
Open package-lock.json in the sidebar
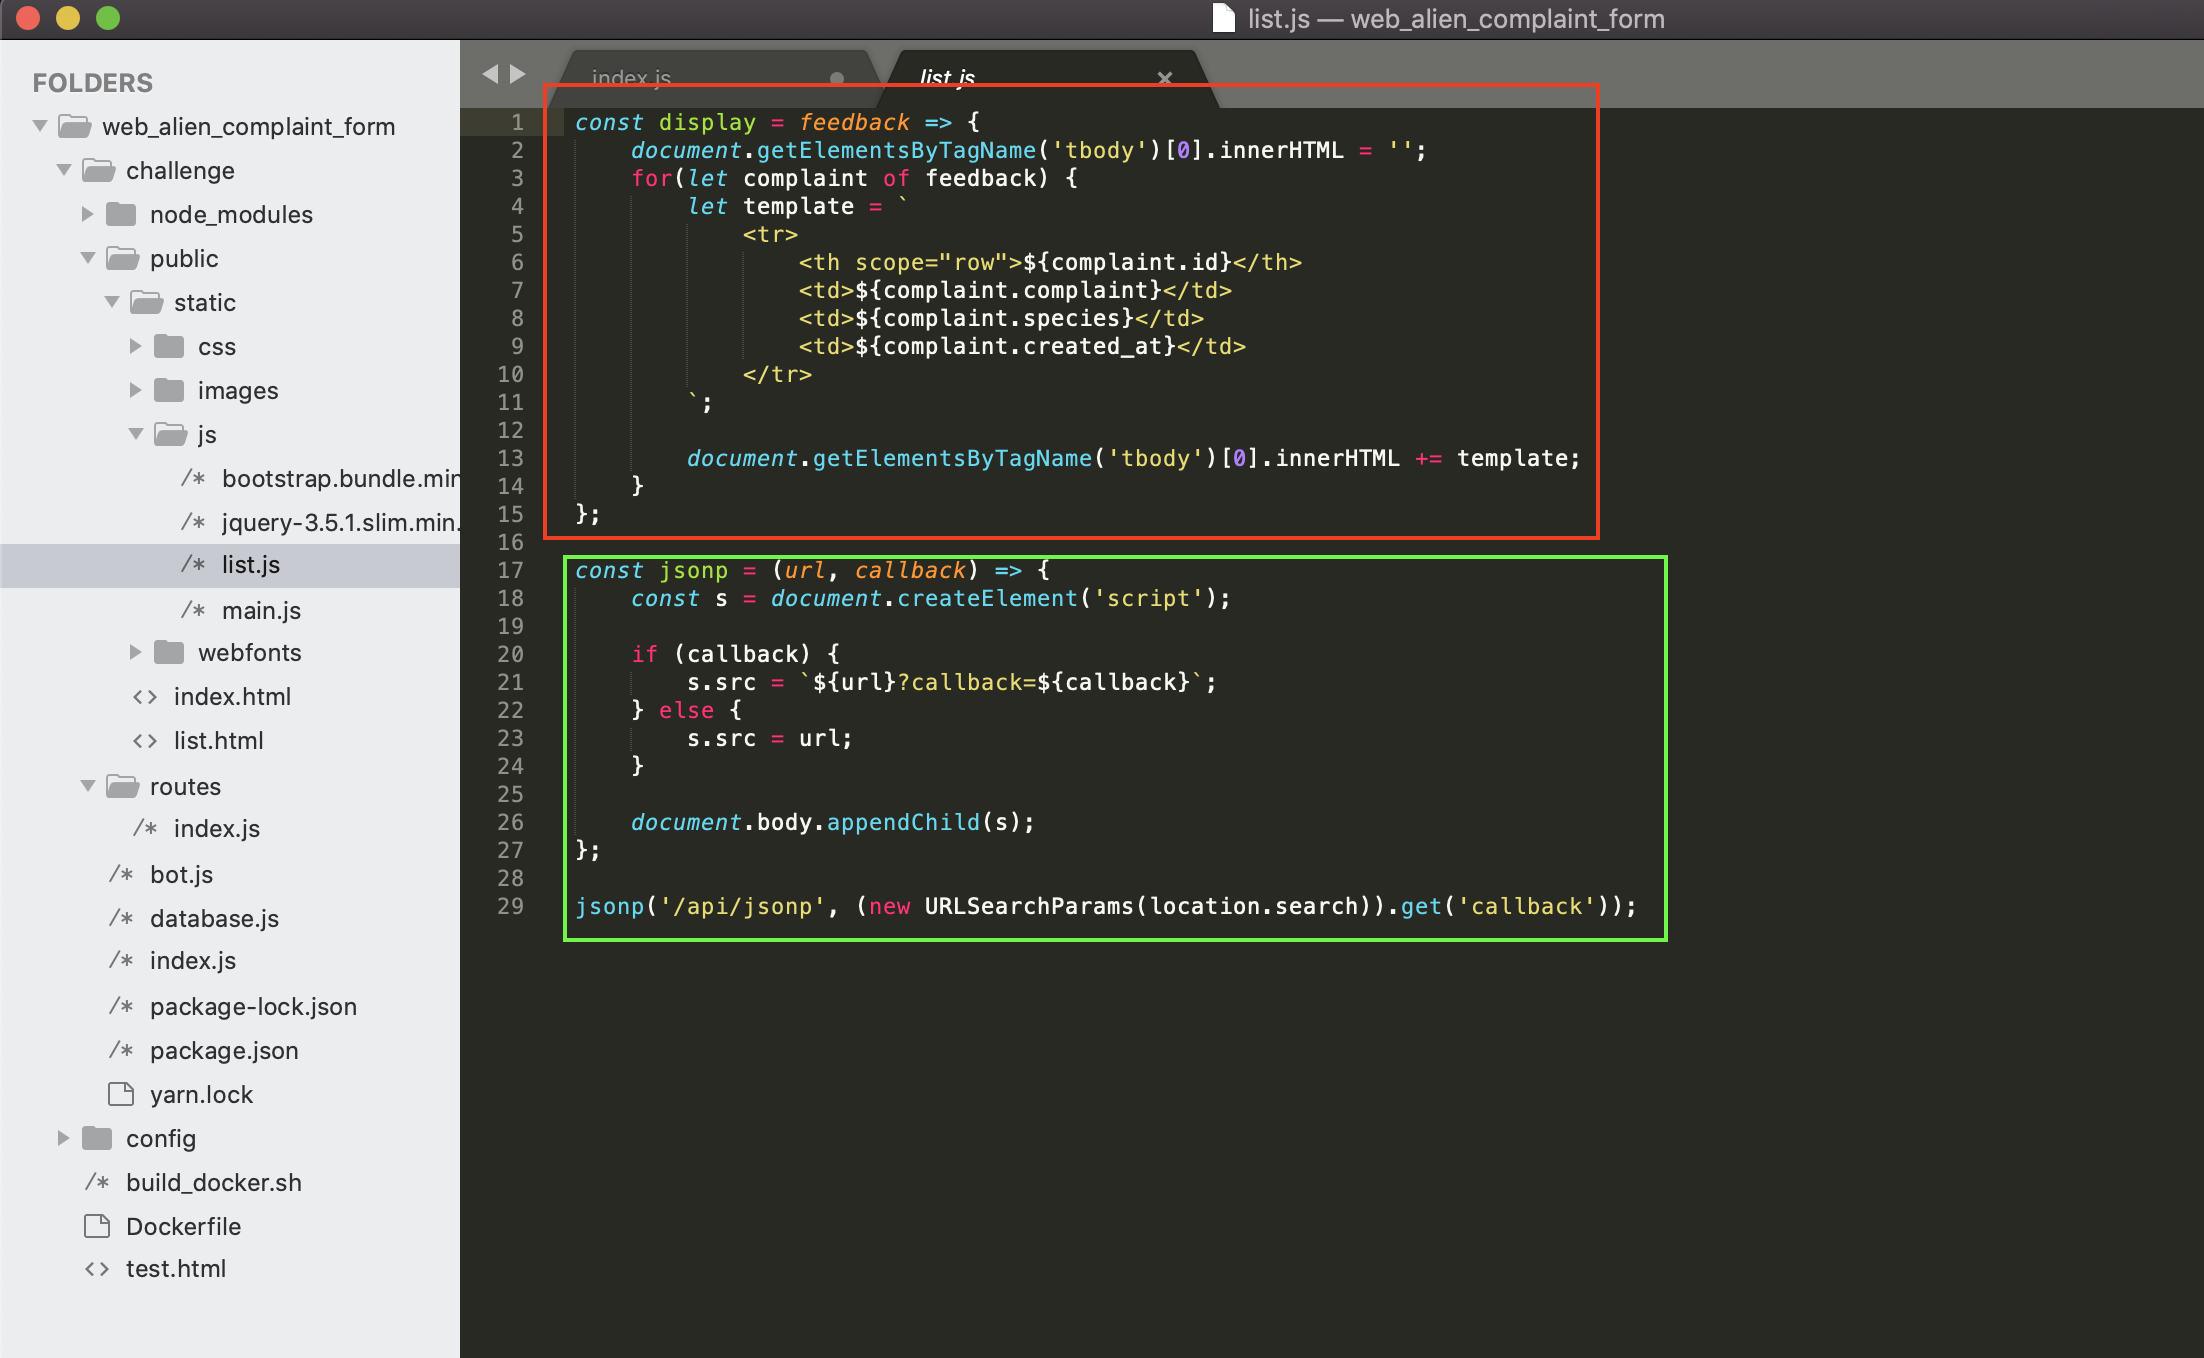(x=253, y=1006)
